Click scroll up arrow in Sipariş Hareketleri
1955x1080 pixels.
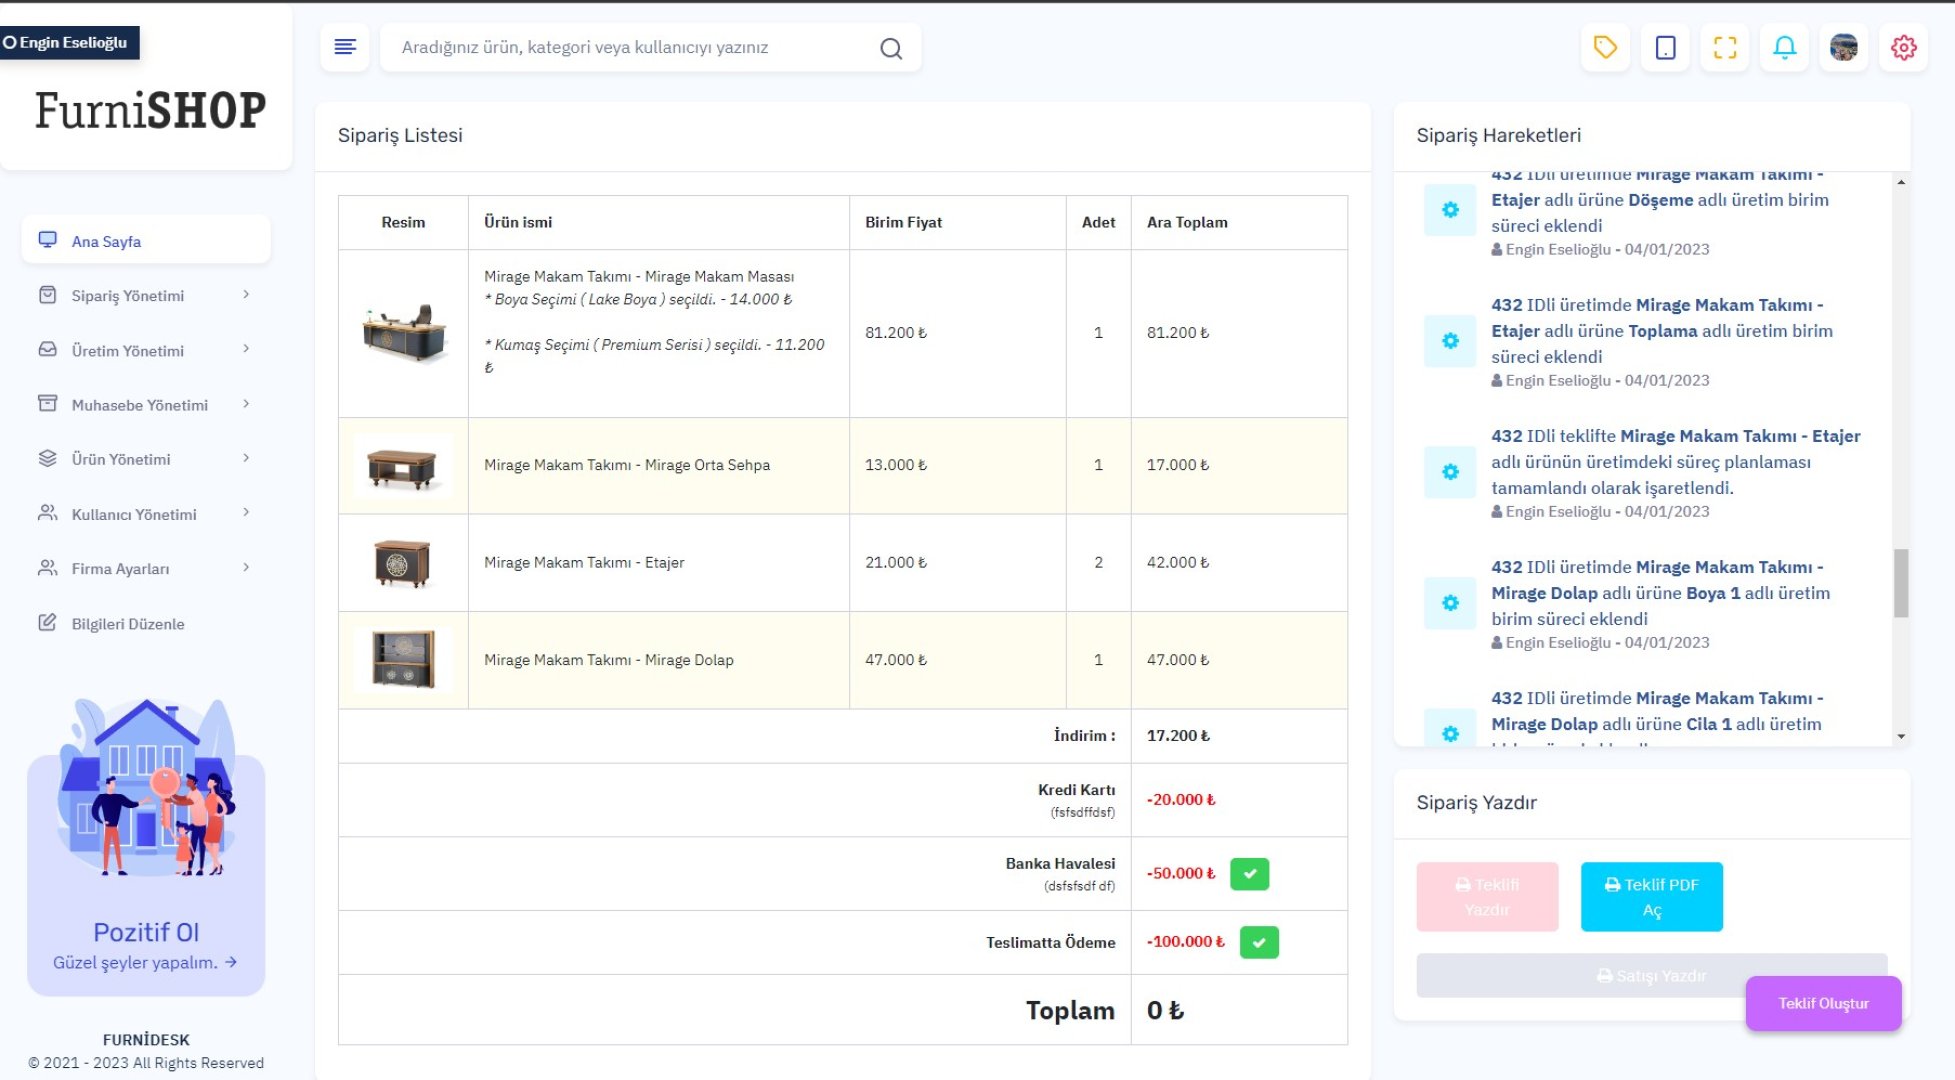[1901, 182]
